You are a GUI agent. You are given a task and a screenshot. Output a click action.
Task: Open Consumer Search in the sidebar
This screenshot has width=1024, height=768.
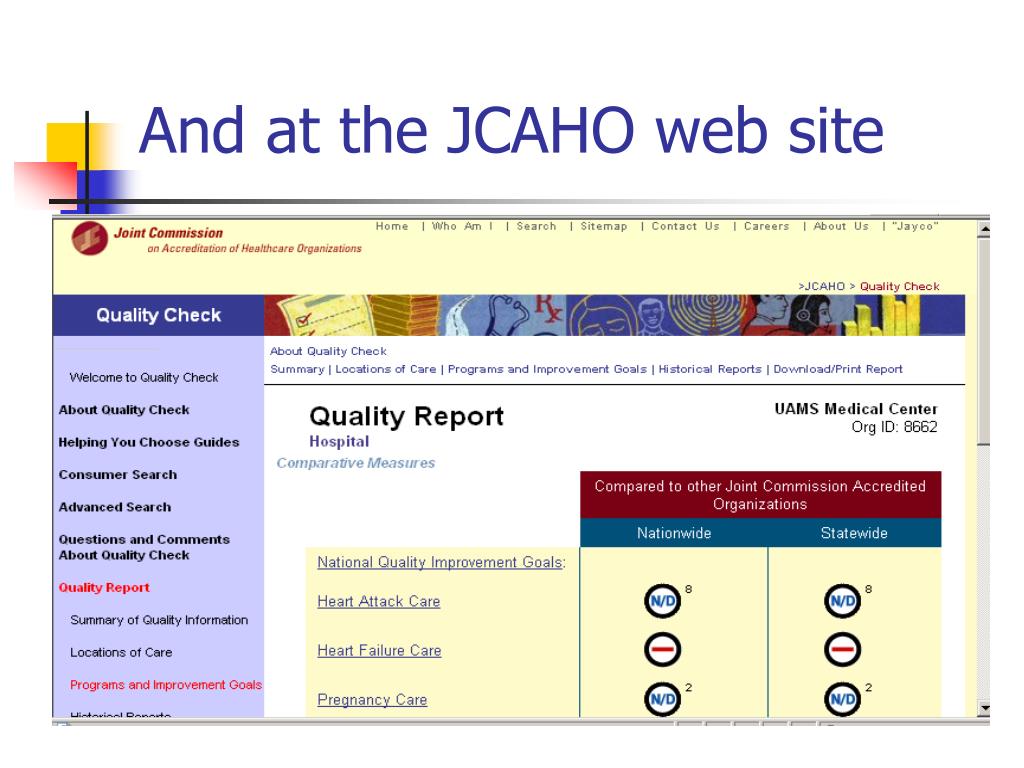click(x=118, y=475)
